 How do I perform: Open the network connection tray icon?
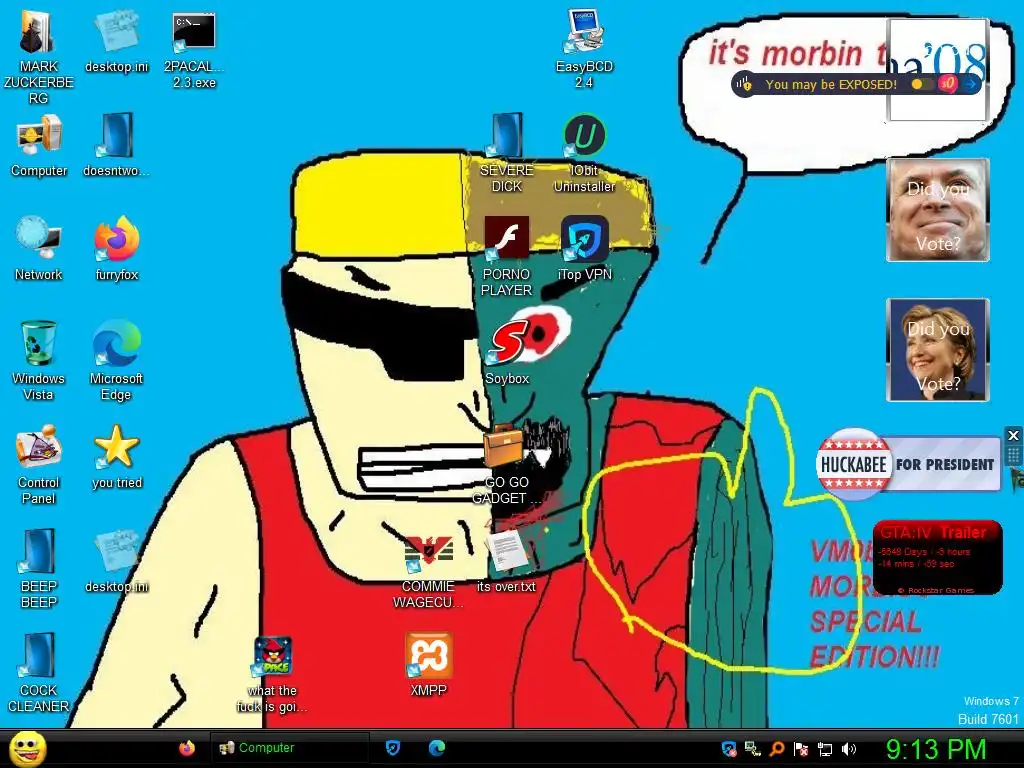click(825, 749)
